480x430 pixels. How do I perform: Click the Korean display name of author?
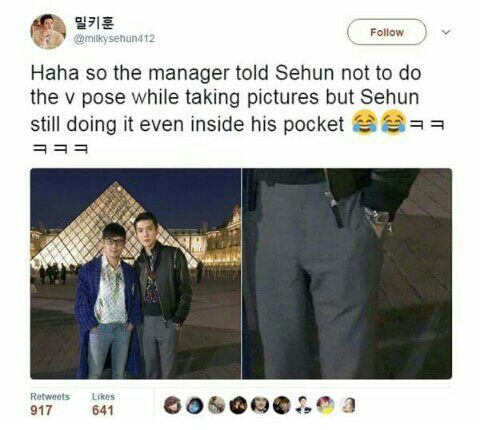pyautogui.click(x=95, y=23)
